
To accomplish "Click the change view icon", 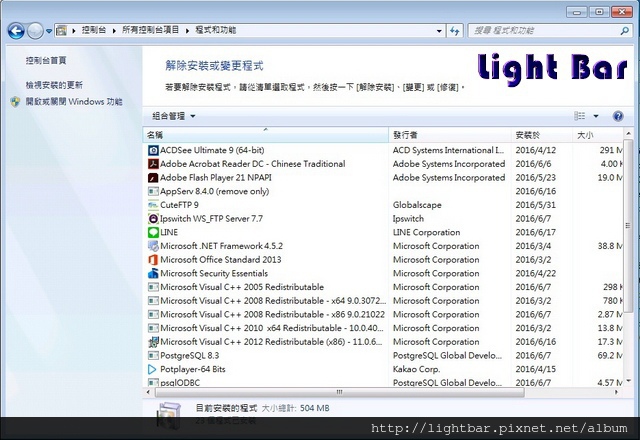I will pyautogui.click(x=579, y=116).
